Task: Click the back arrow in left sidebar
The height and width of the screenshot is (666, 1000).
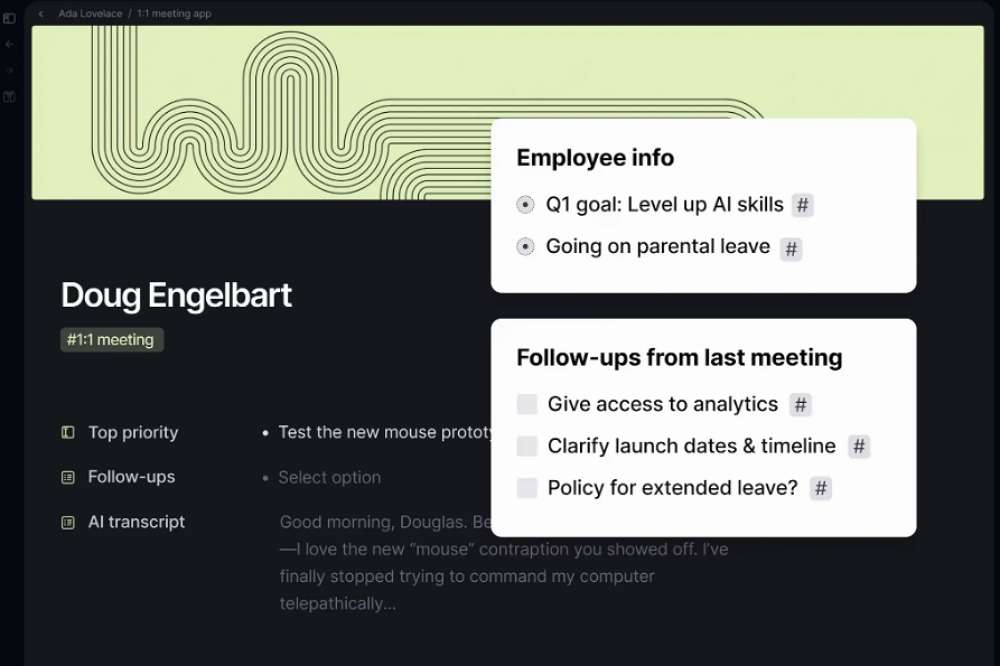Action: pyautogui.click(x=9, y=45)
